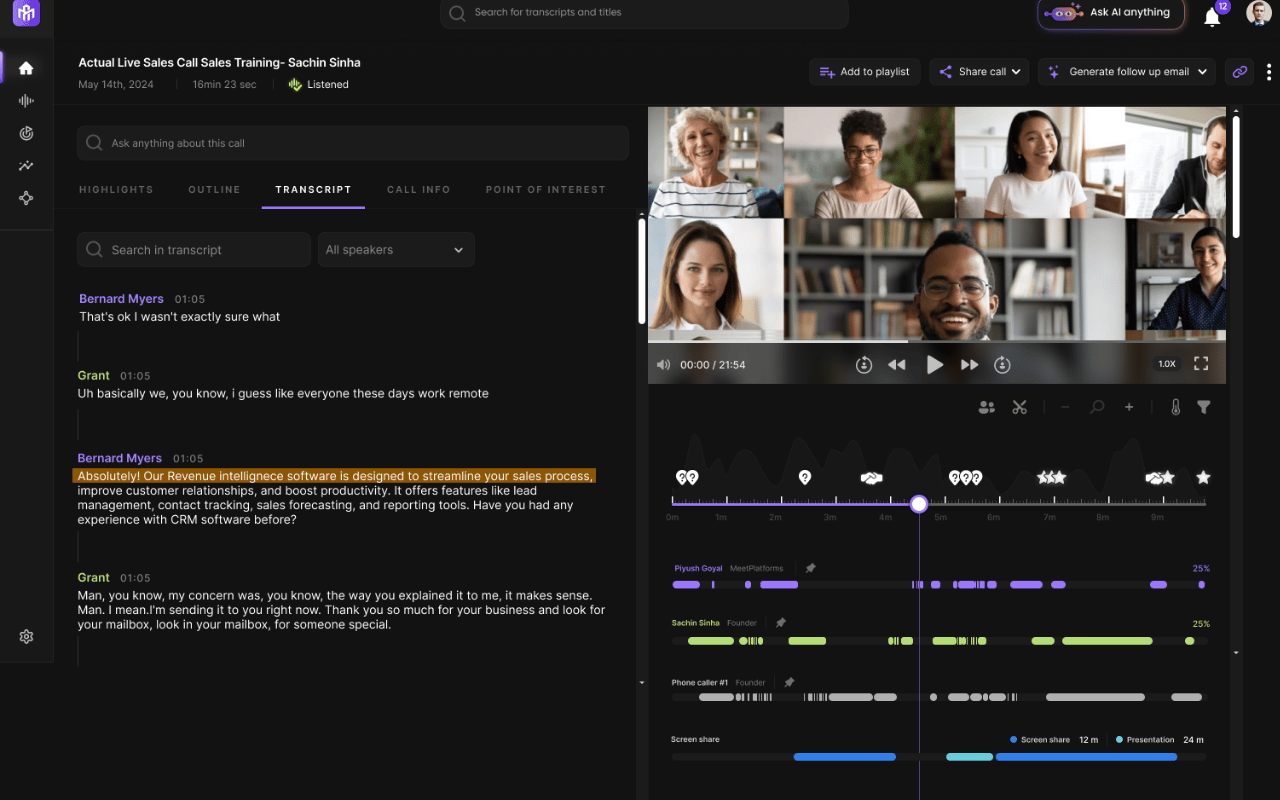This screenshot has width=1280, height=800.
Task: Mute the video volume speaker
Action: pyautogui.click(x=663, y=365)
